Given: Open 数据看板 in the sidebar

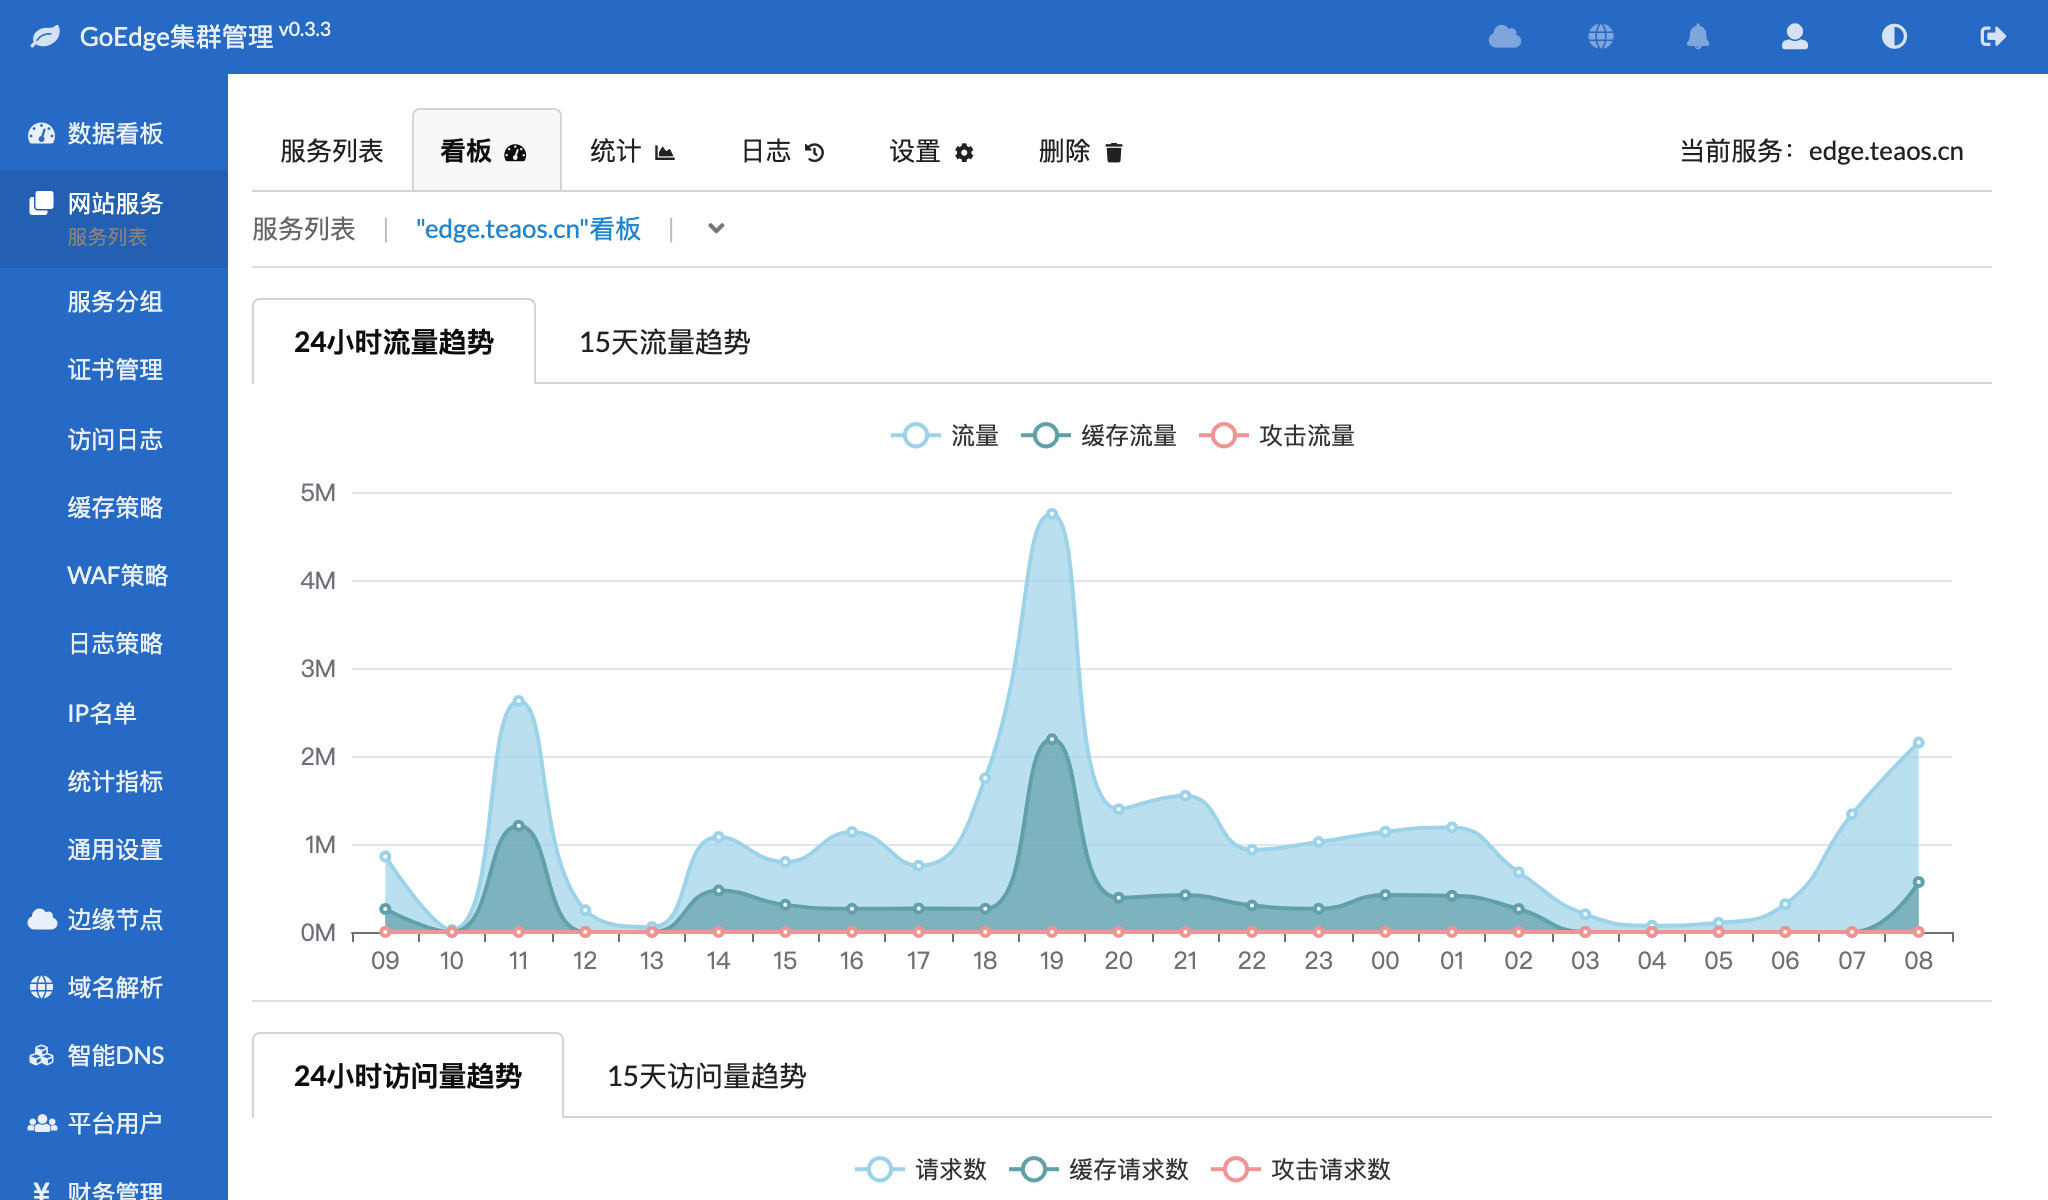Looking at the screenshot, I should (114, 133).
